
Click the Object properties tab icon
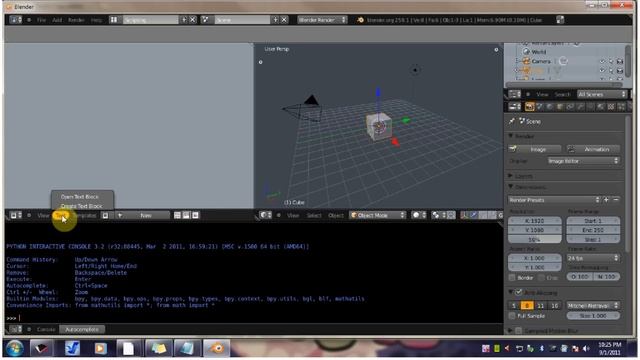(560, 107)
